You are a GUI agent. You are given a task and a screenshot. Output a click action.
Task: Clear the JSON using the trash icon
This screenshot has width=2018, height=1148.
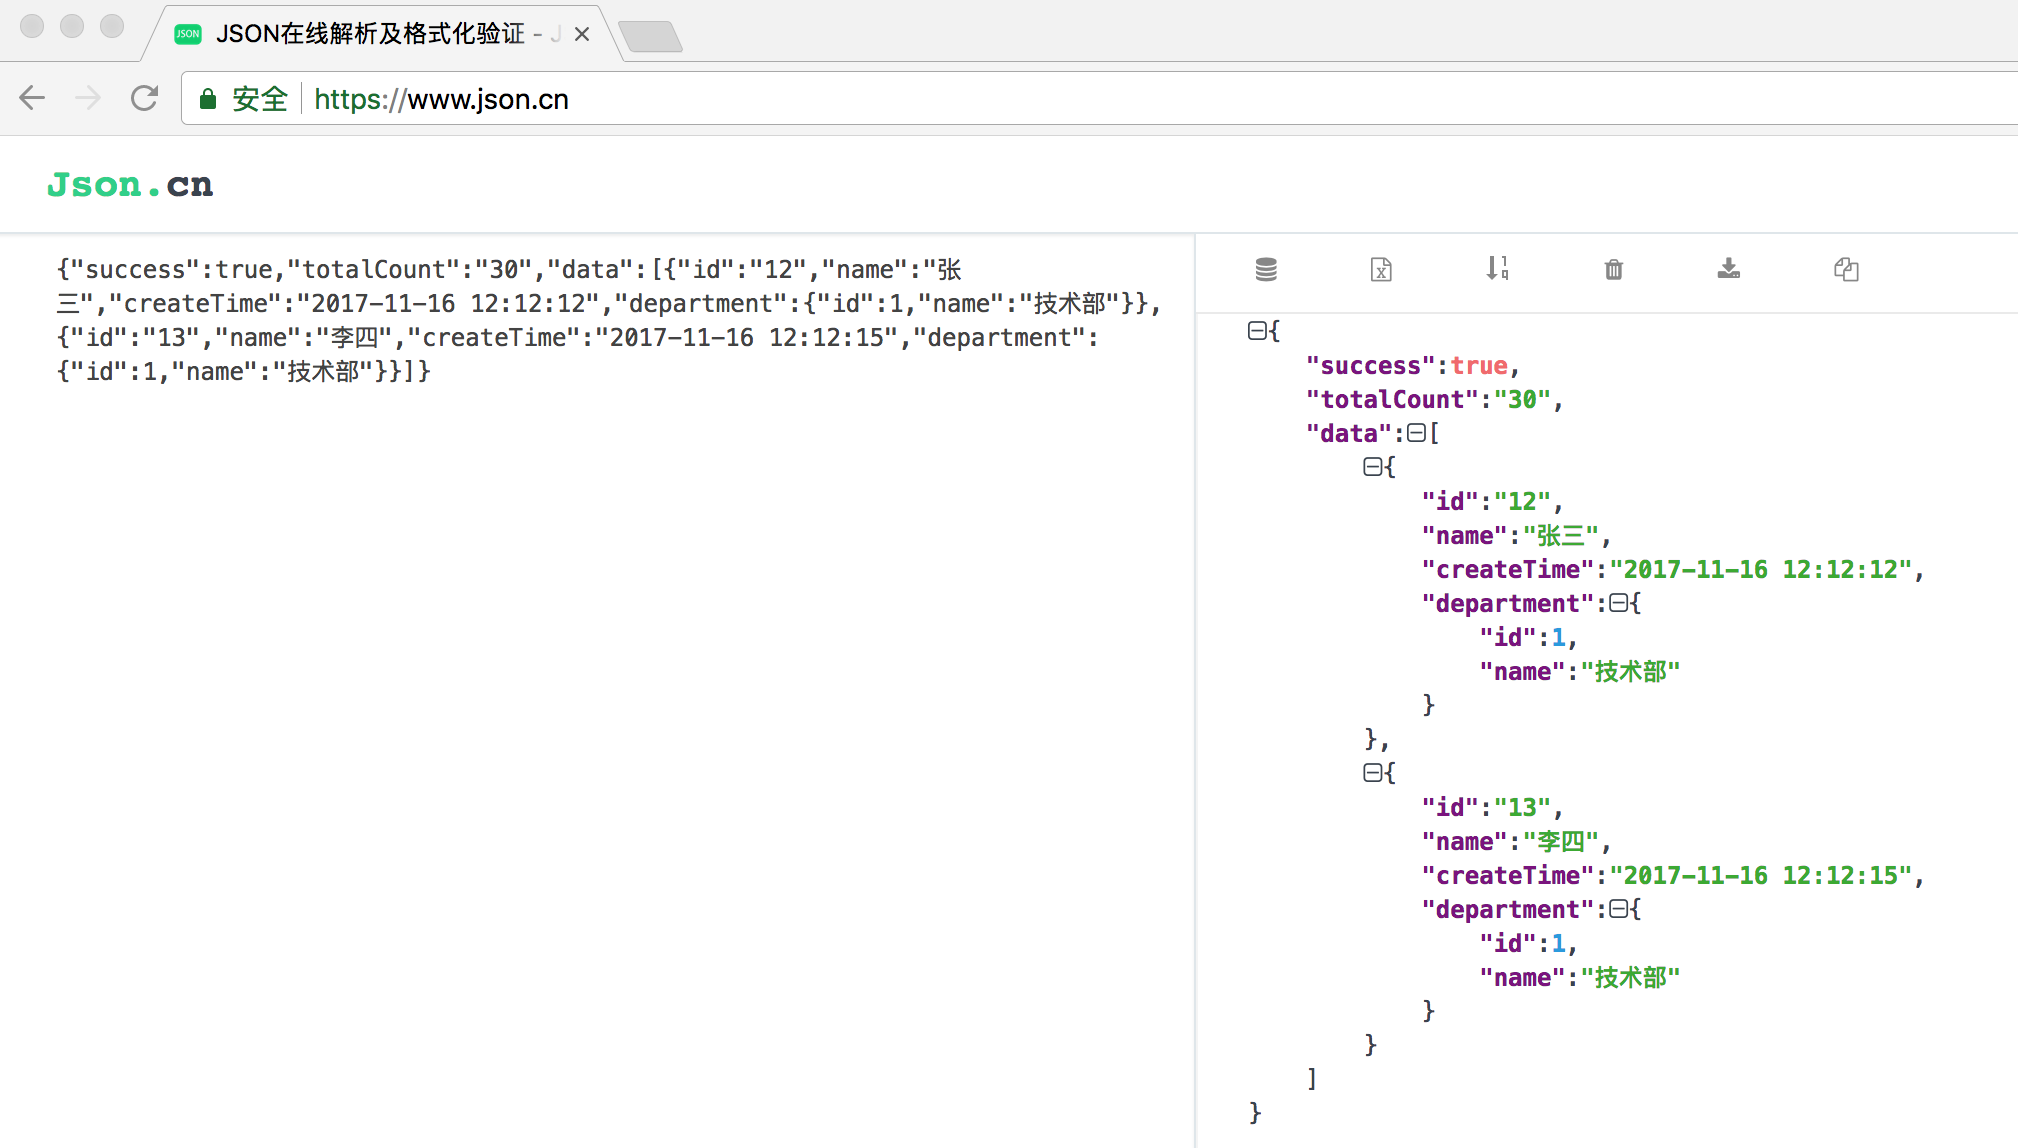(x=1611, y=270)
